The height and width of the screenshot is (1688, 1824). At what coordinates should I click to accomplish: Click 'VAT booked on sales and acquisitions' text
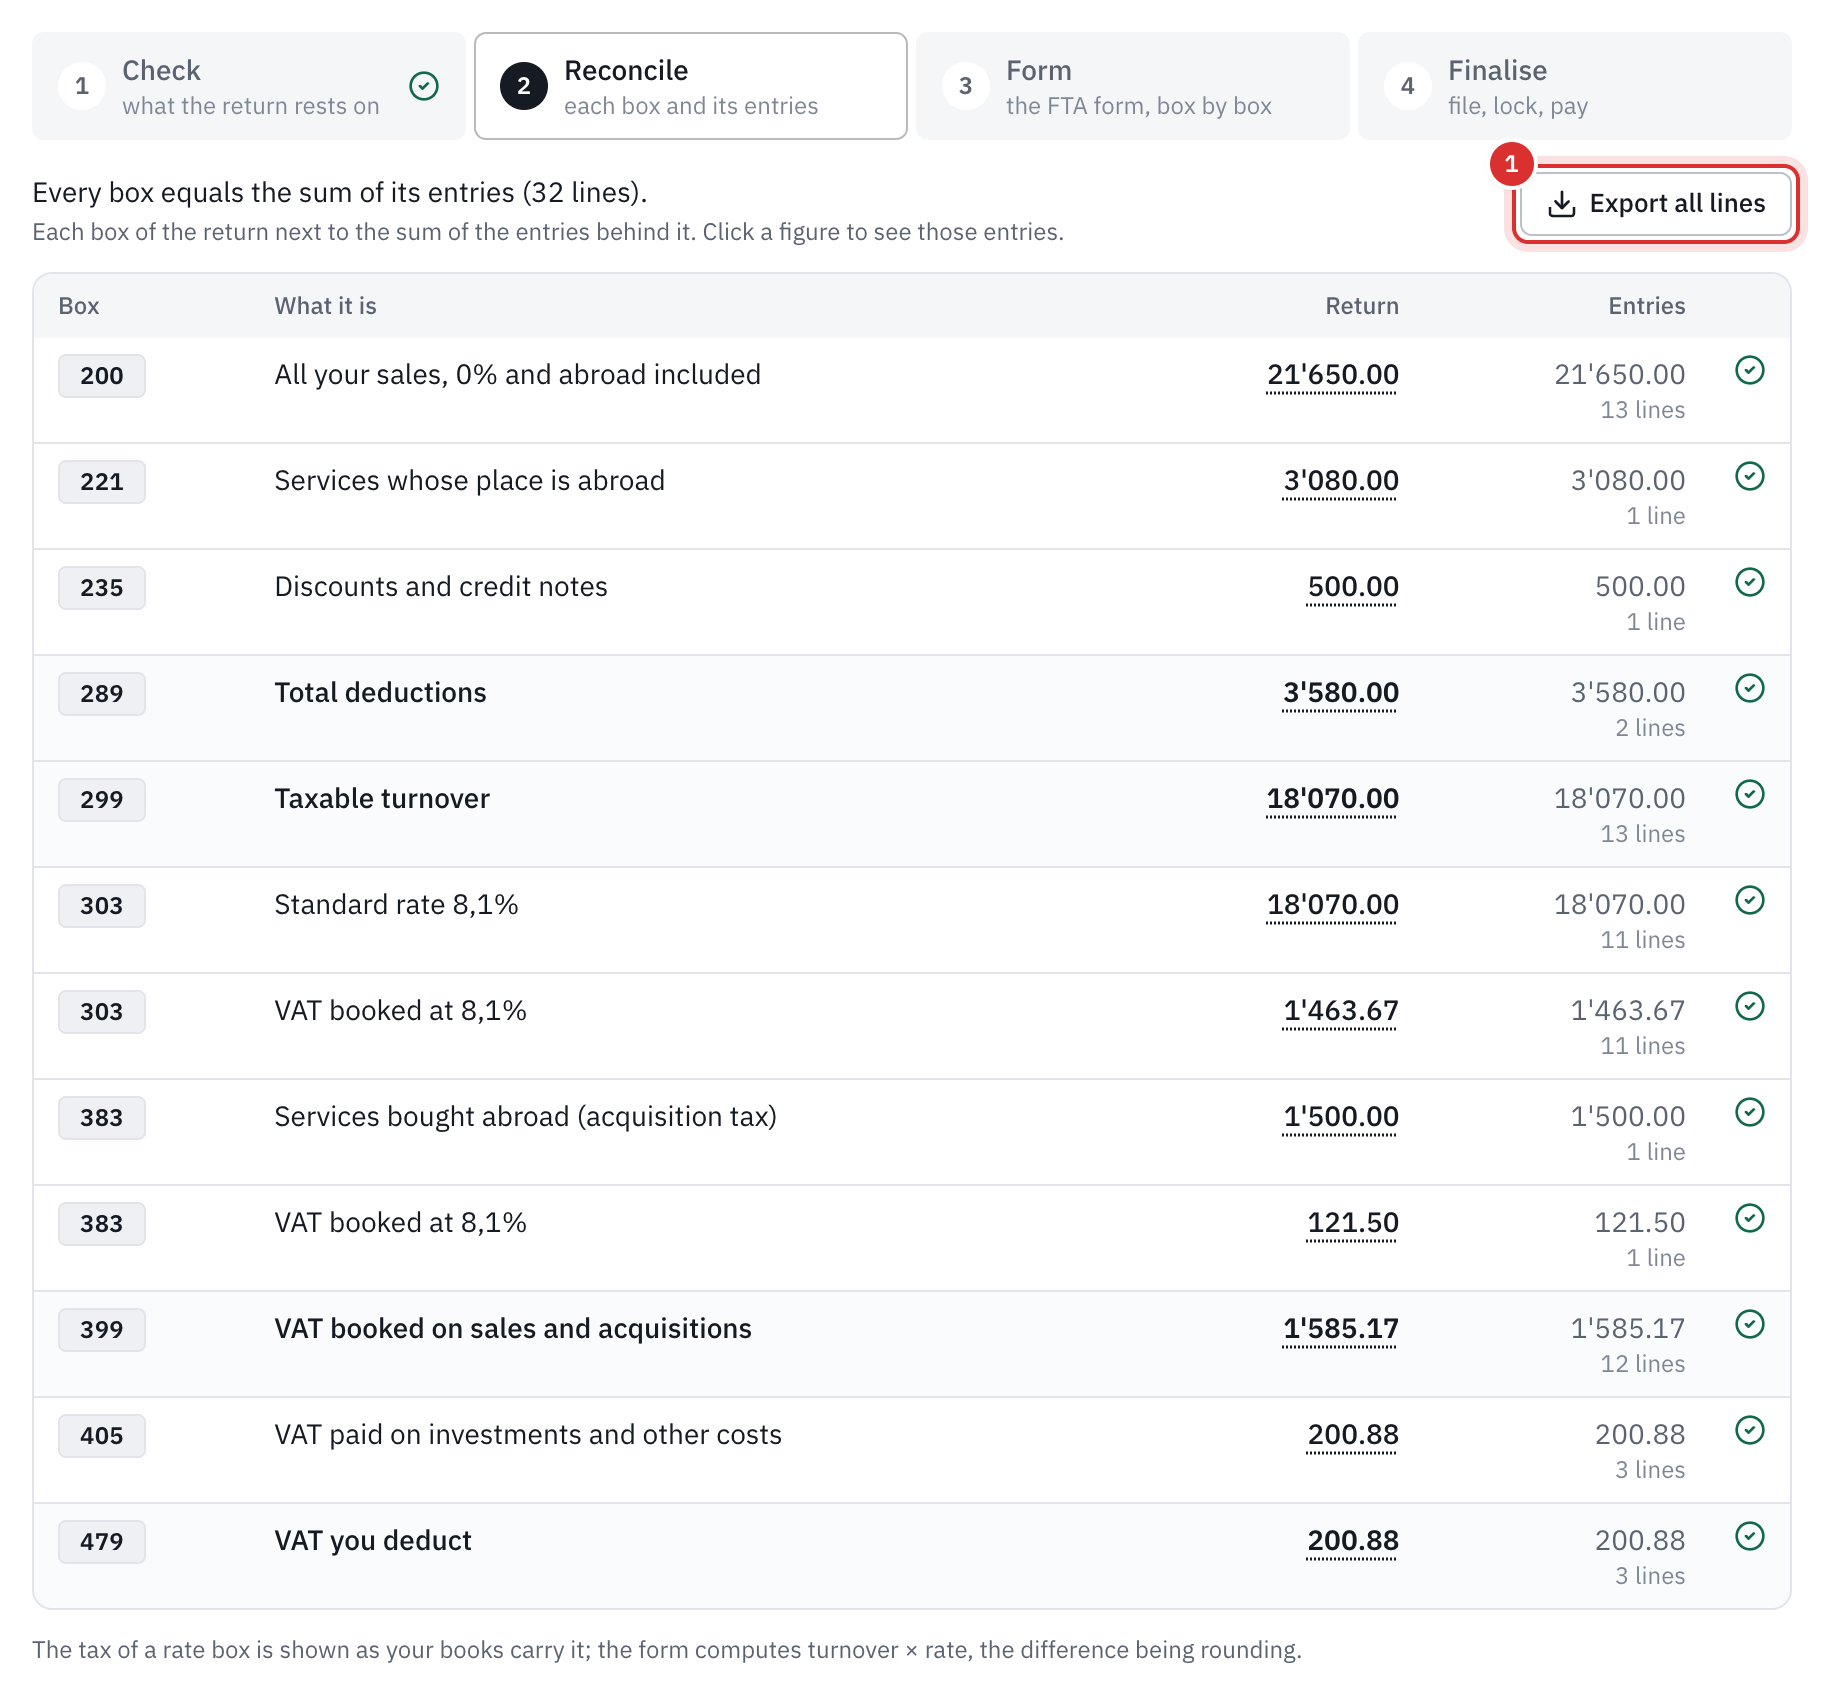tap(513, 1329)
